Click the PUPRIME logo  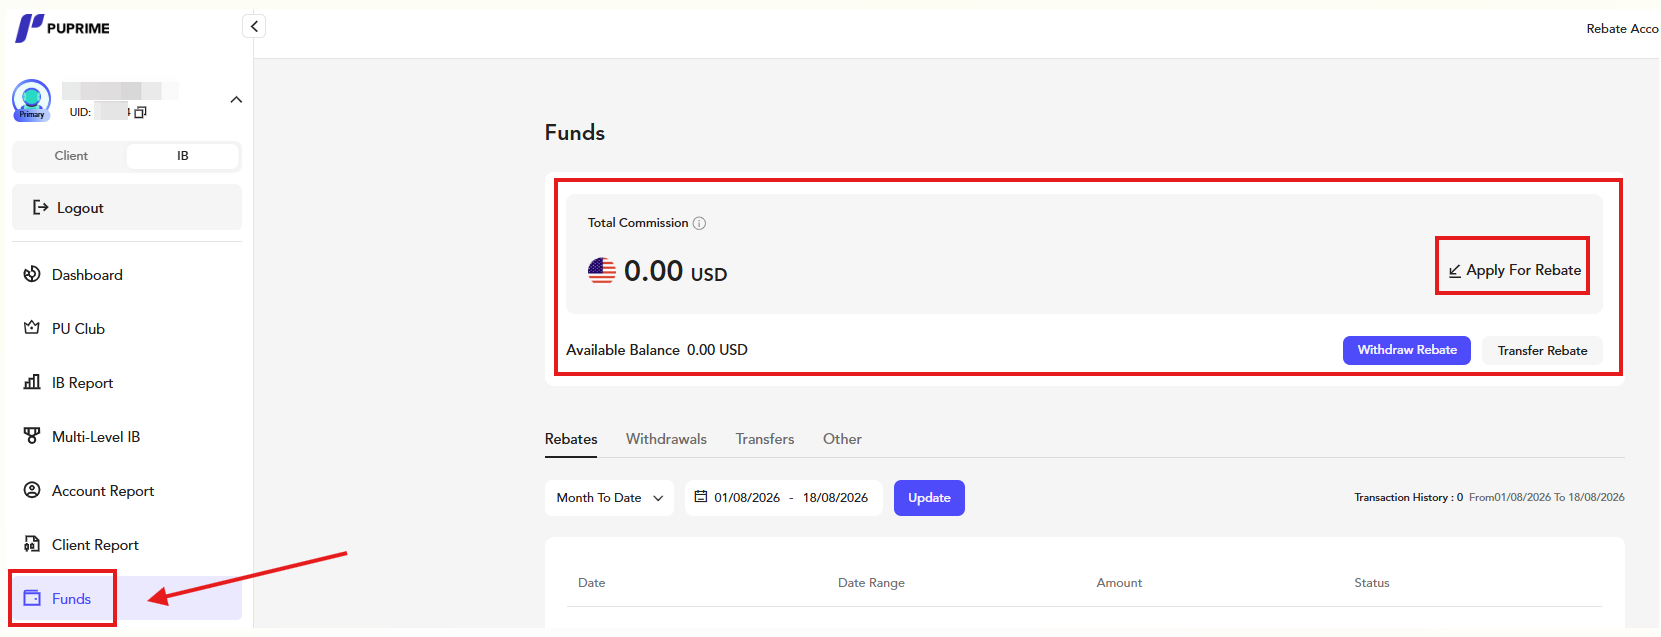62,28
